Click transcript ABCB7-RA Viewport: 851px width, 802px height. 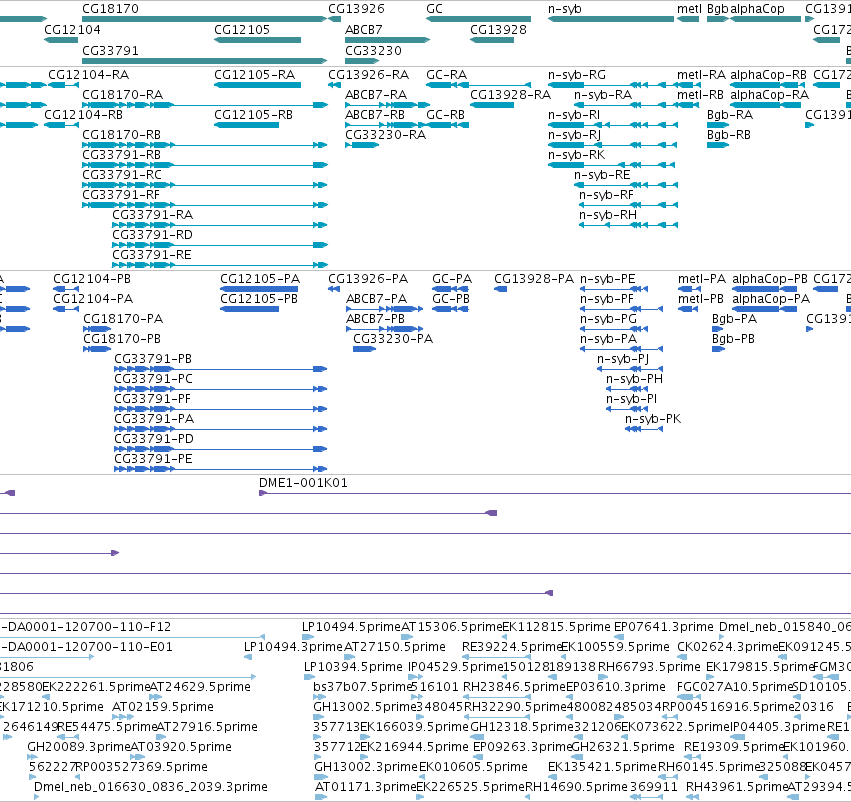[388, 105]
